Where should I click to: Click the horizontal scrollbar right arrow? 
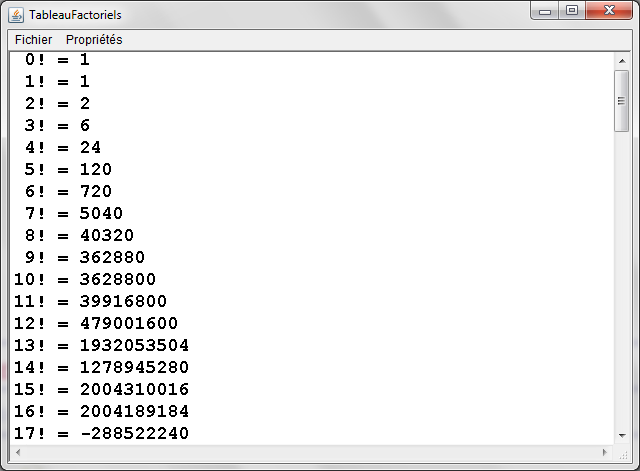[606, 453]
